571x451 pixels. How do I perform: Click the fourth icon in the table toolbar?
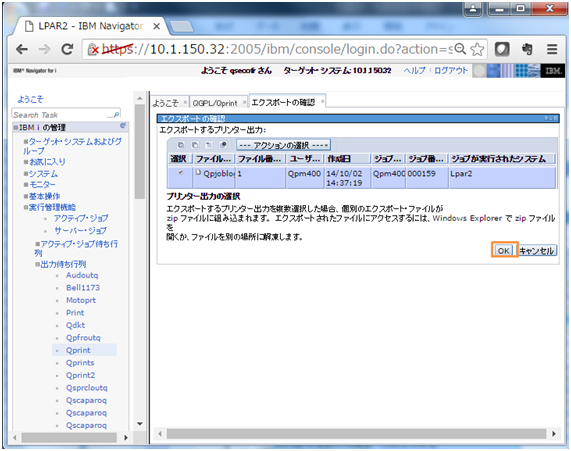(x=223, y=145)
